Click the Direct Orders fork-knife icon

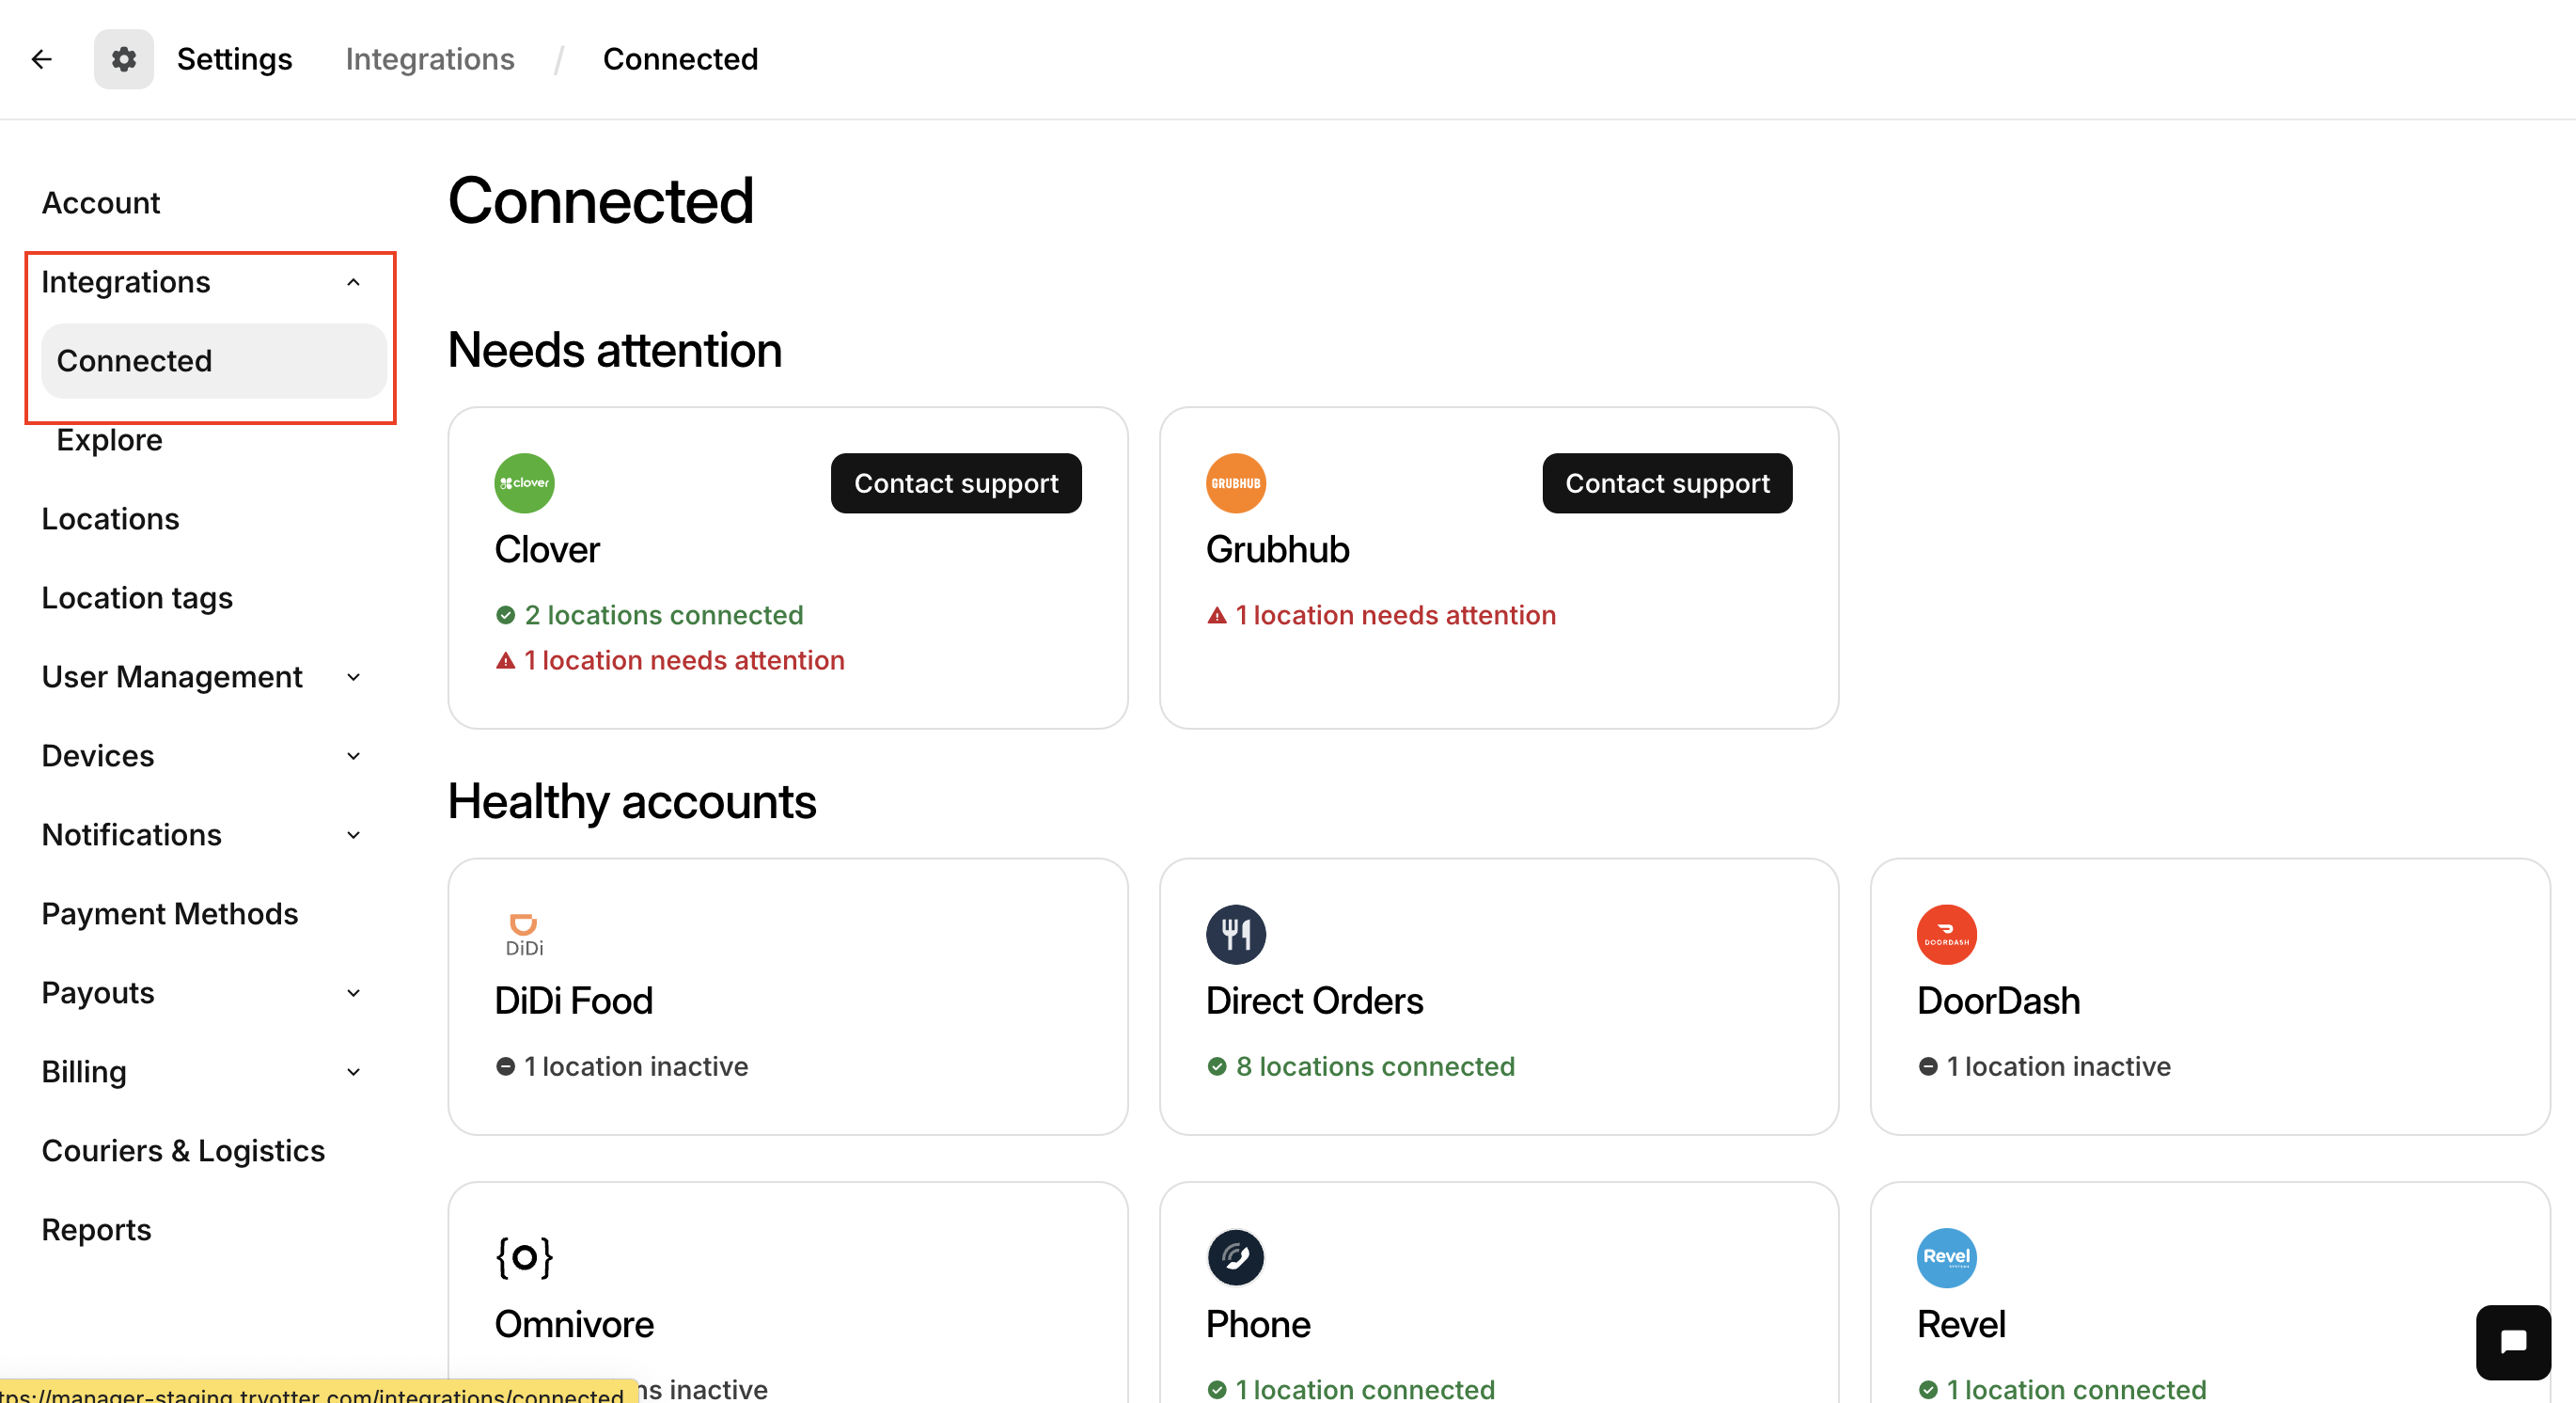point(1235,934)
